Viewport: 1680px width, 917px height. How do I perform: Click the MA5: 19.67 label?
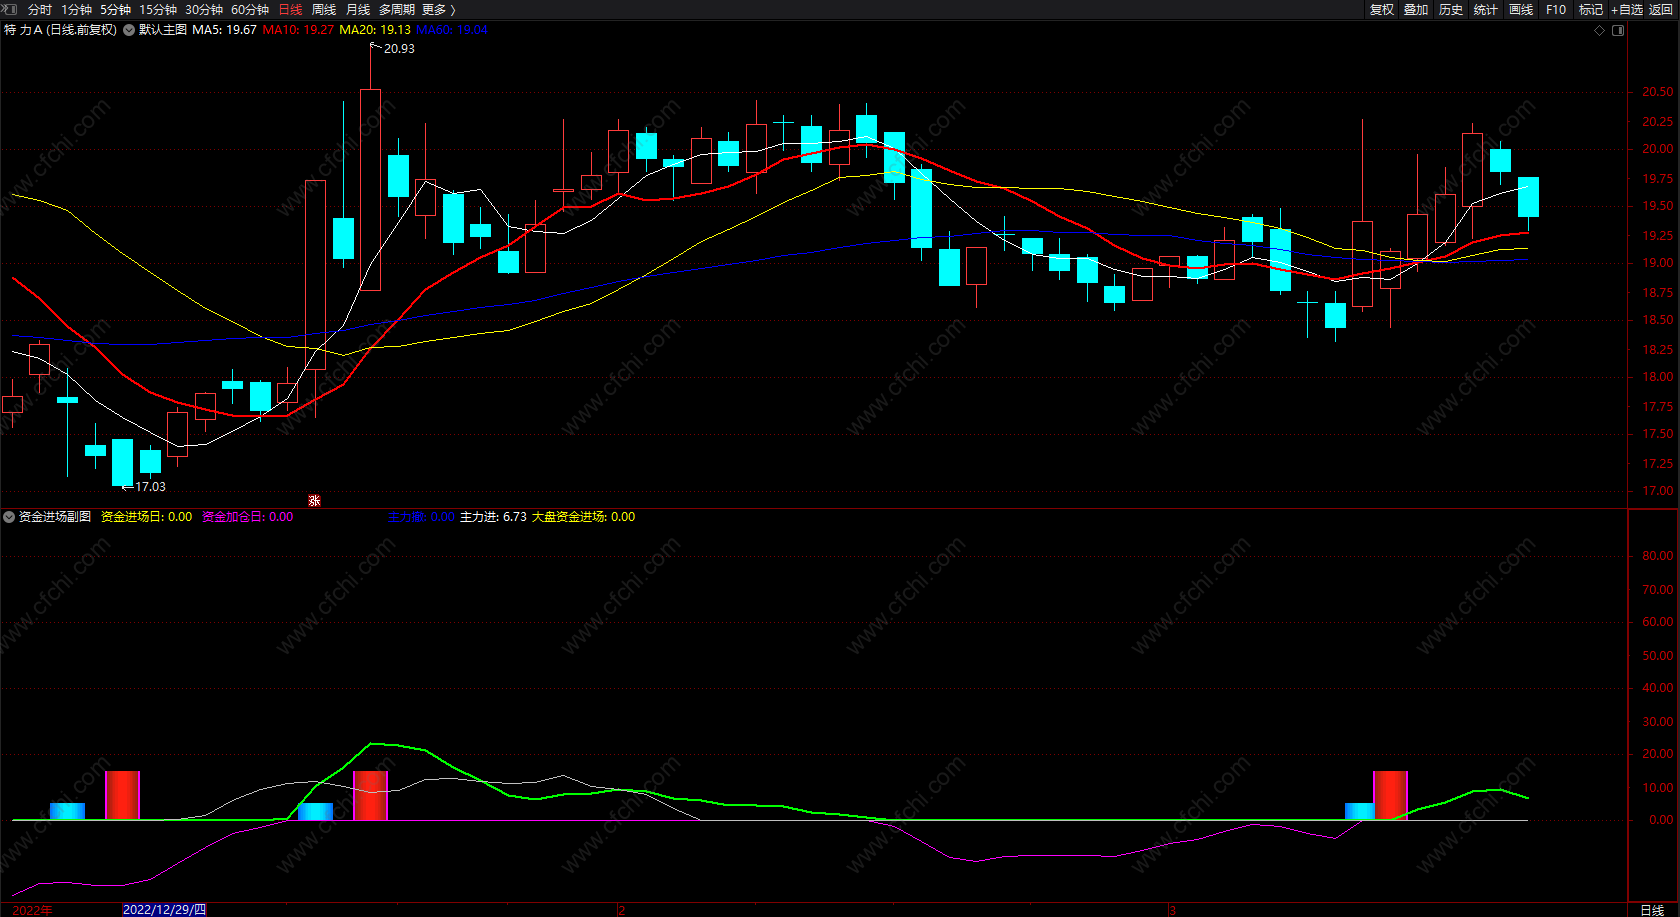[x=224, y=30]
